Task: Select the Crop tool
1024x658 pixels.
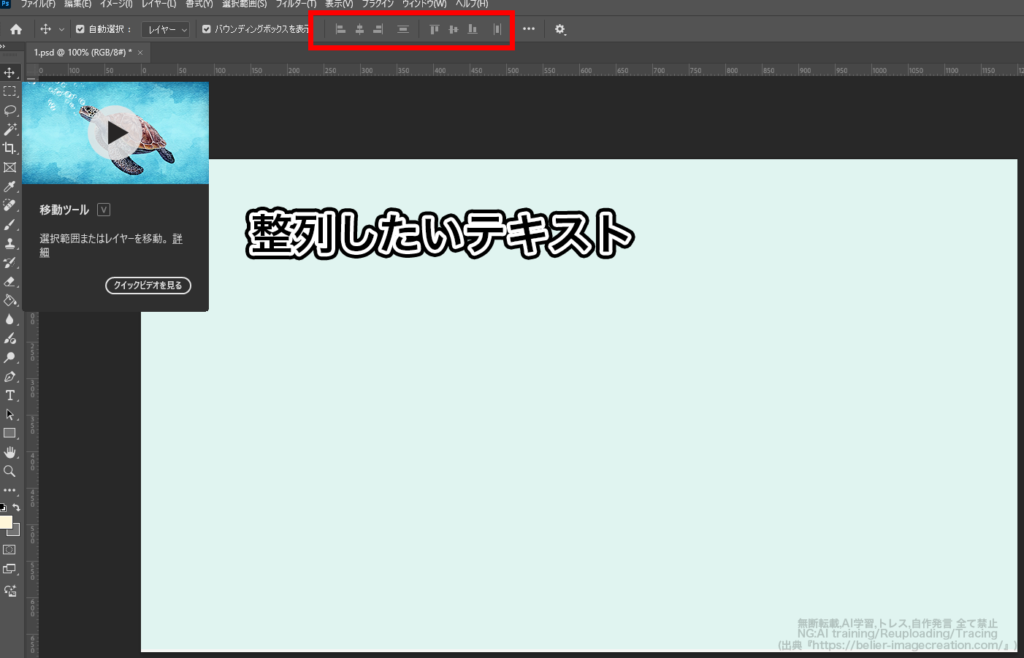Action: [x=10, y=146]
